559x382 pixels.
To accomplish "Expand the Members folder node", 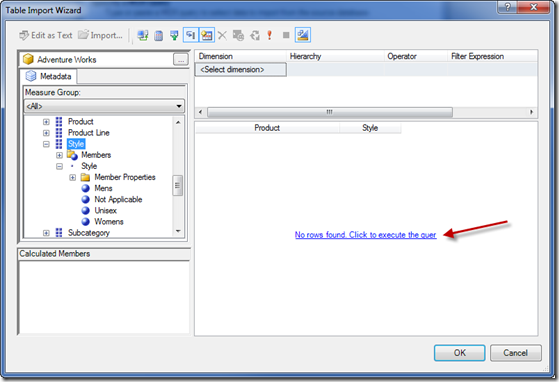I will (x=60, y=155).
